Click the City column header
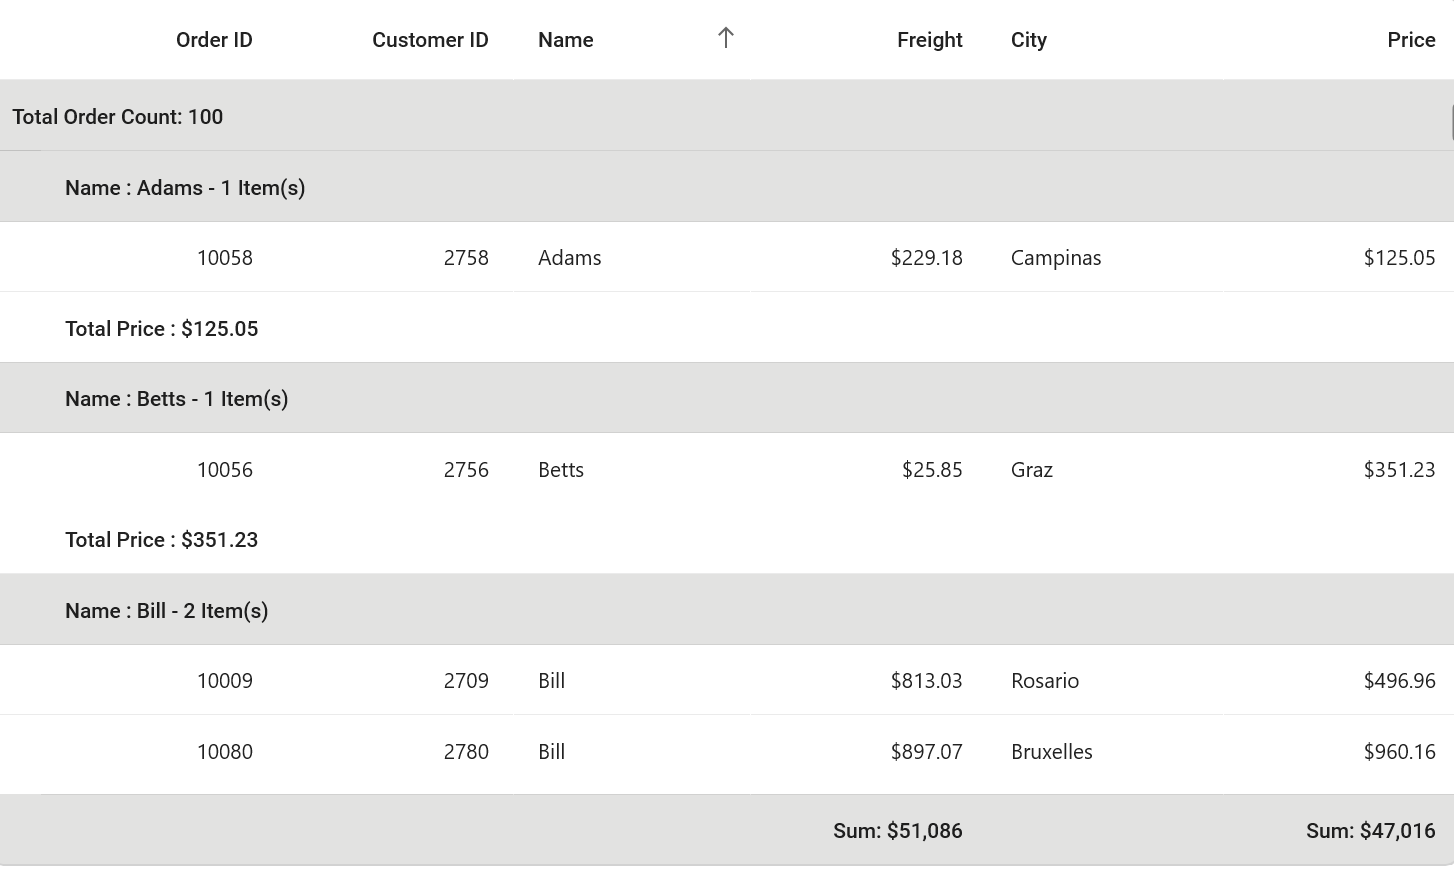 tap(1029, 40)
